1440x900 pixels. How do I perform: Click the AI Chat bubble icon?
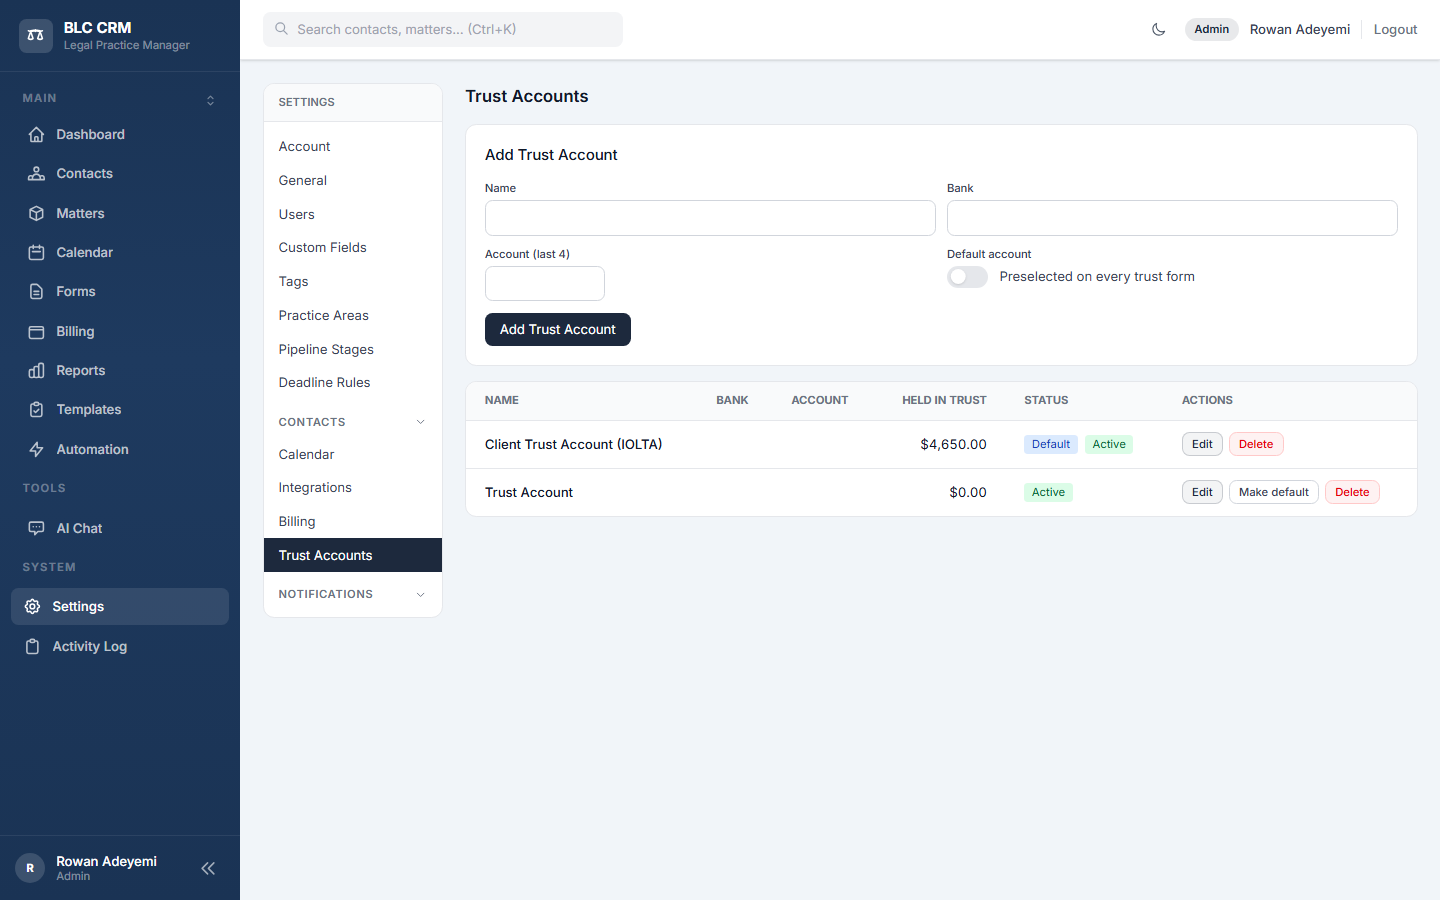36,528
